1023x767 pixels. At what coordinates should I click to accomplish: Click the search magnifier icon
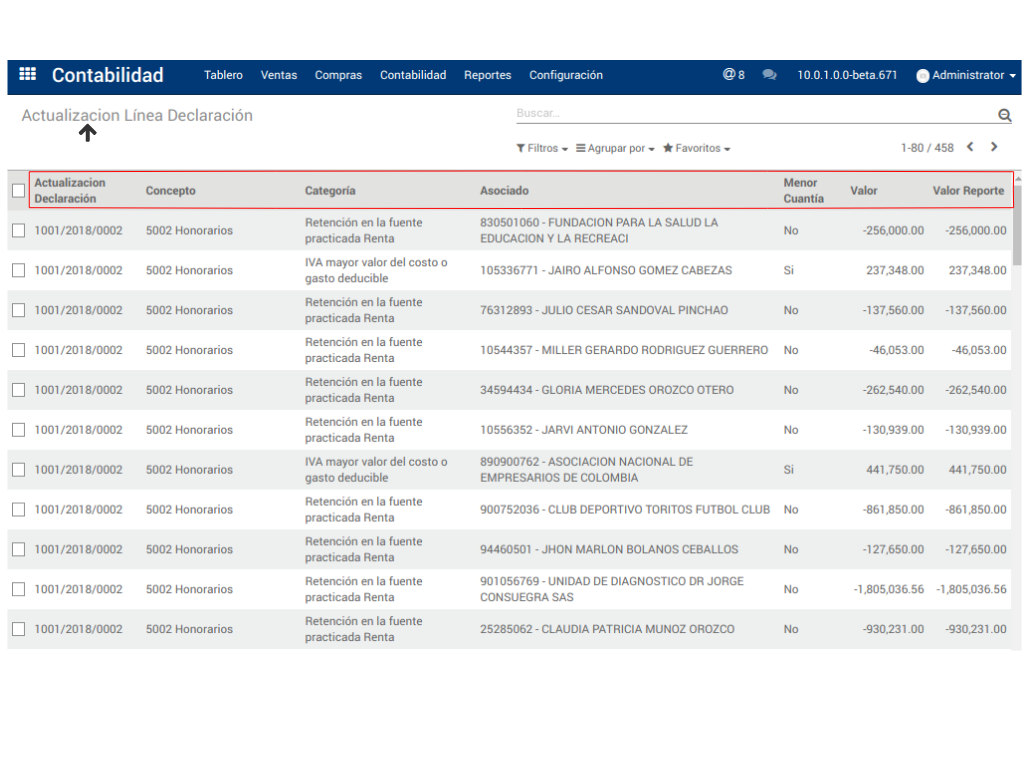point(1004,115)
